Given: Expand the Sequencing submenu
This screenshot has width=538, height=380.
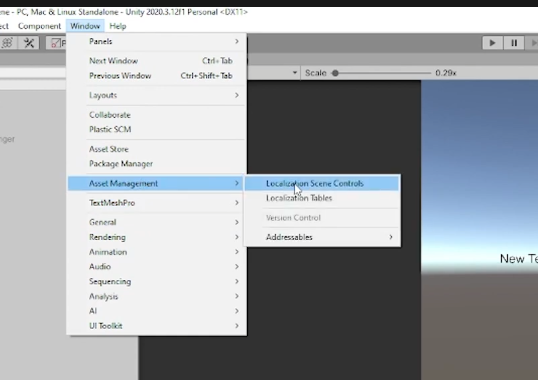Looking at the screenshot, I should (x=157, y=281).
